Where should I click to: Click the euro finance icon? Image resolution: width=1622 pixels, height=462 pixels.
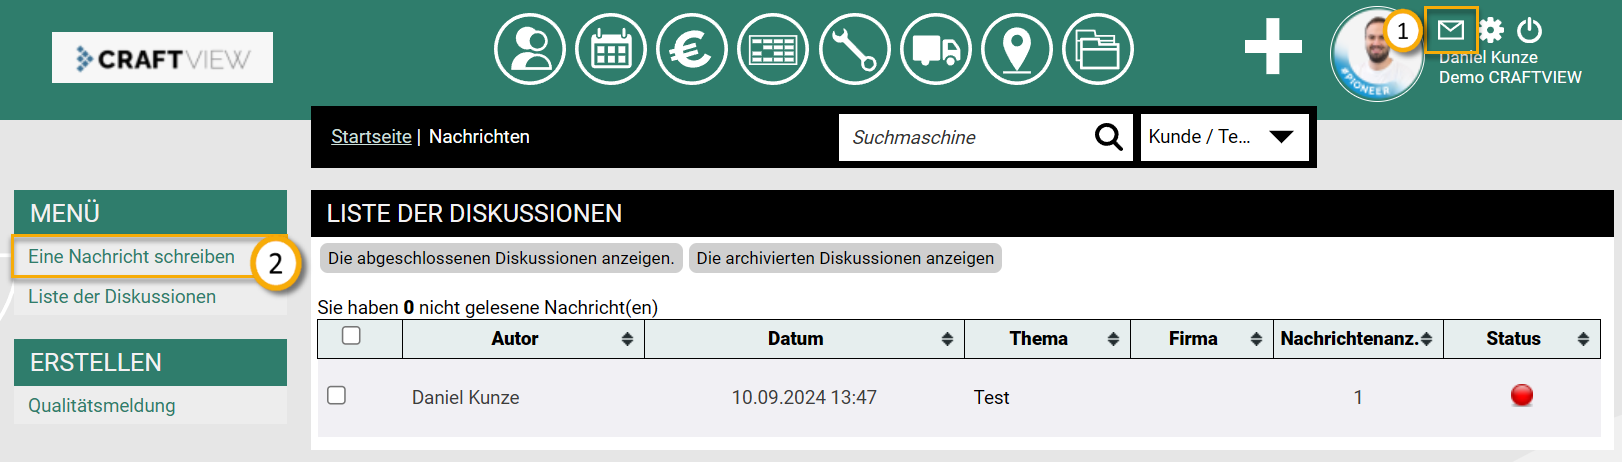point(692,49)
